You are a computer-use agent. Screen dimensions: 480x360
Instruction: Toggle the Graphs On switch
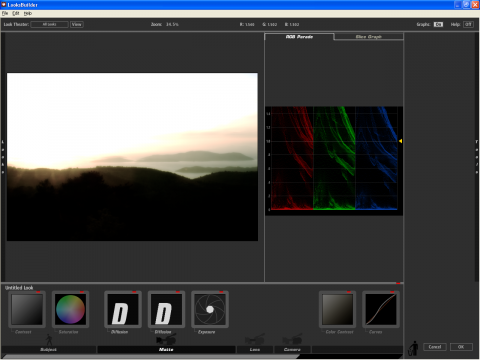click(x=438, y=24)
